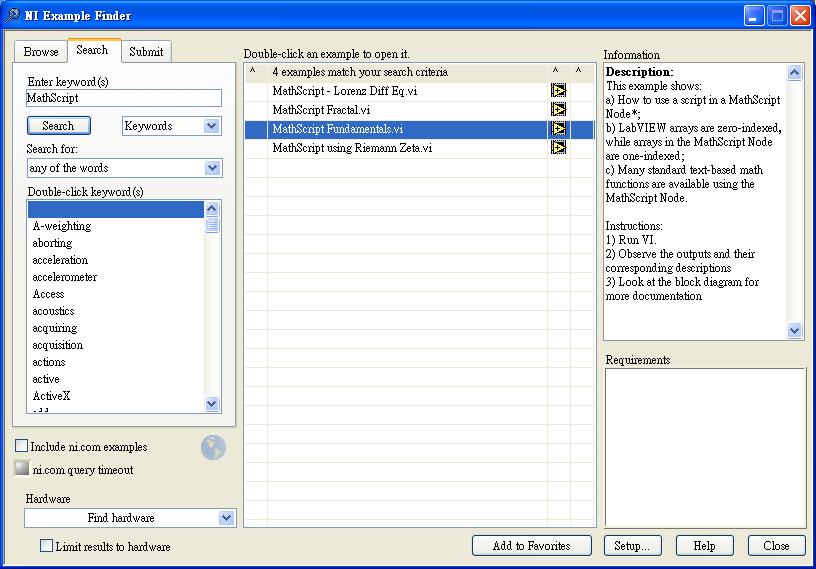
Task: Click keyword list scroll up arrow
Action: [212, 209]
